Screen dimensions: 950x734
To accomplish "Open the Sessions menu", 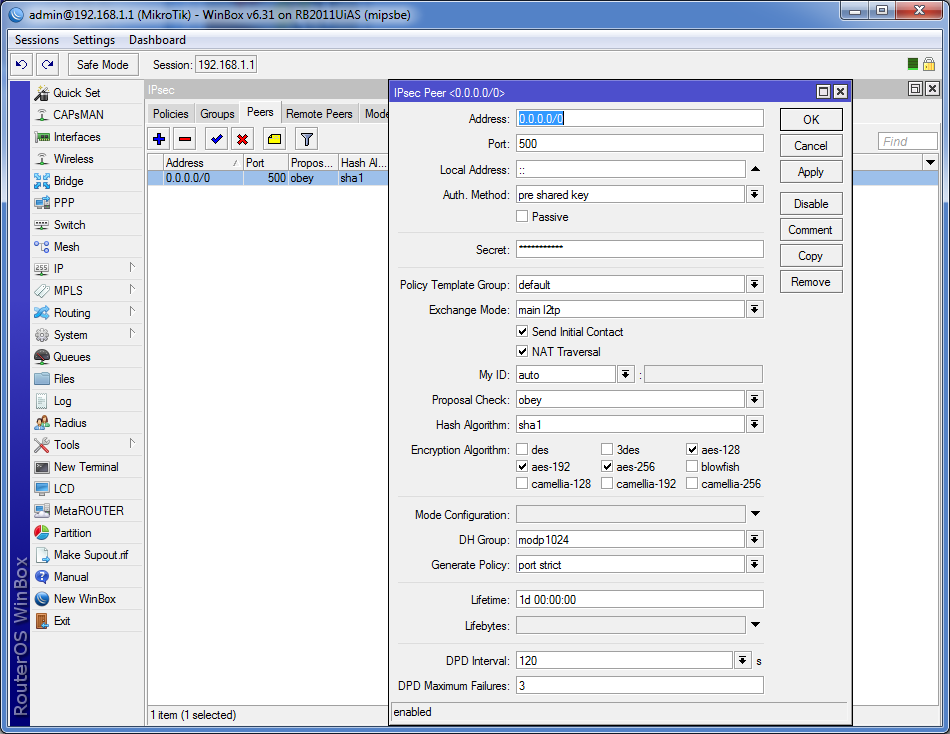I will pyautogui.click(x=37, y=40).
